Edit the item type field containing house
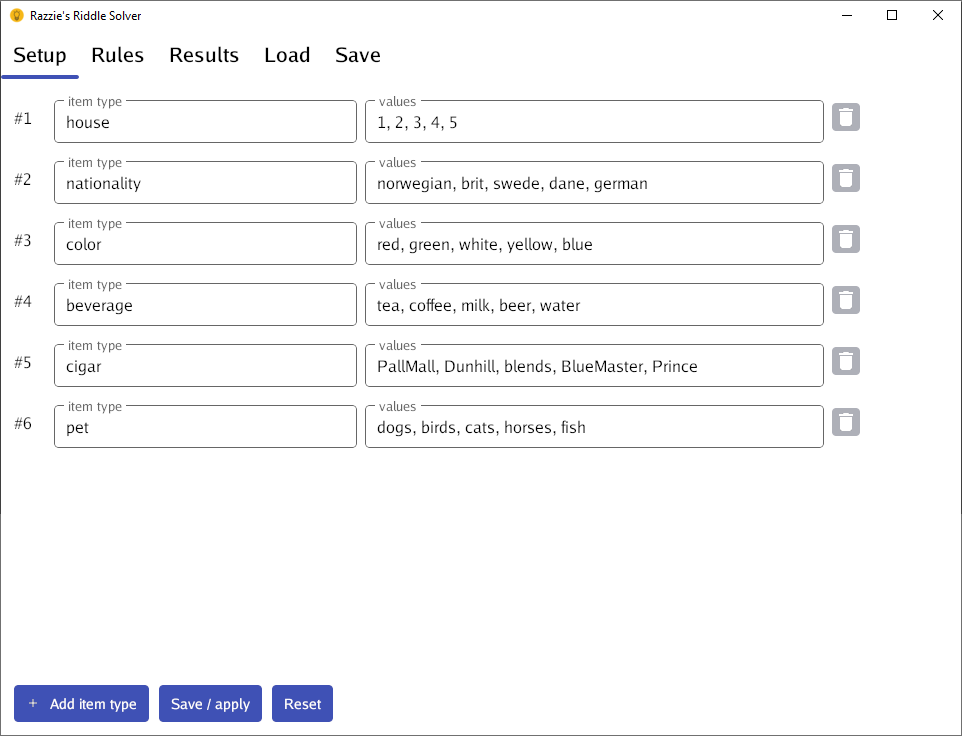Screen dimensions: 962x736 (206, 121)
